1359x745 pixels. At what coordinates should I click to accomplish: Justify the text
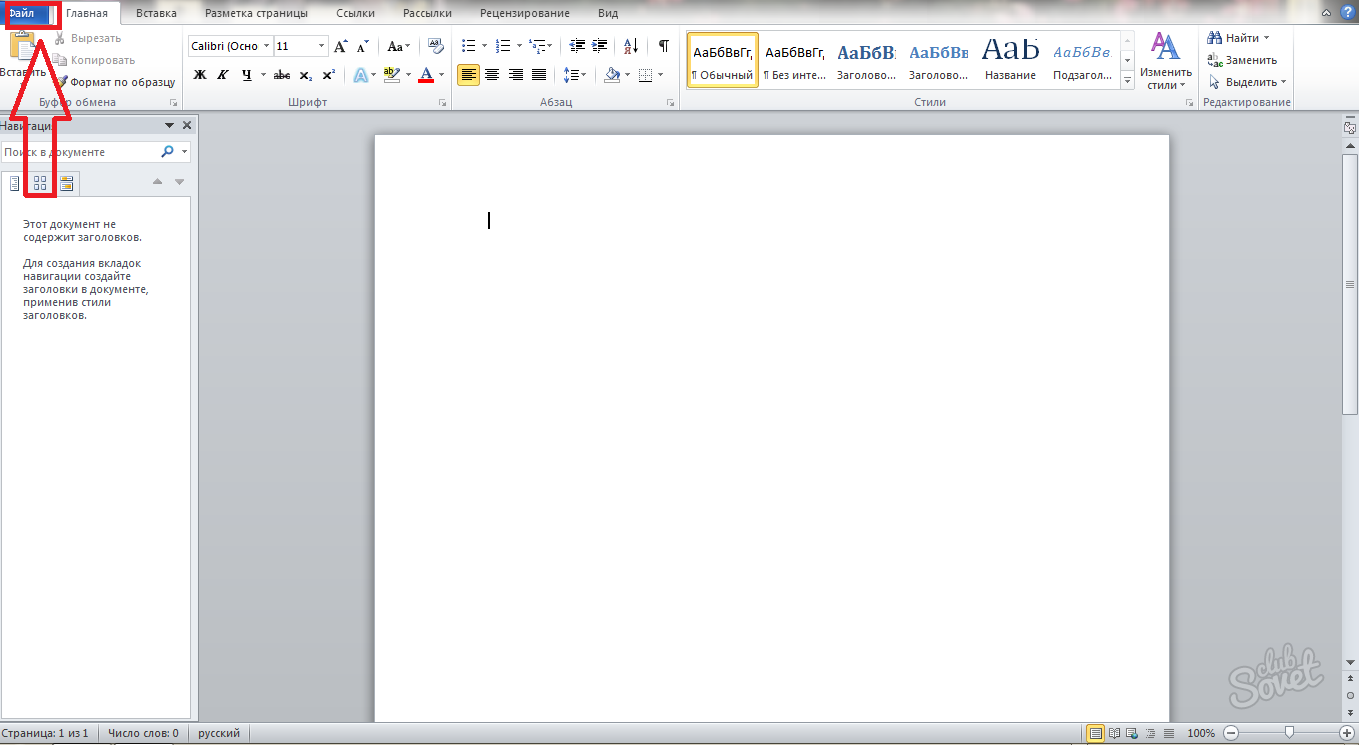point(539,74)
